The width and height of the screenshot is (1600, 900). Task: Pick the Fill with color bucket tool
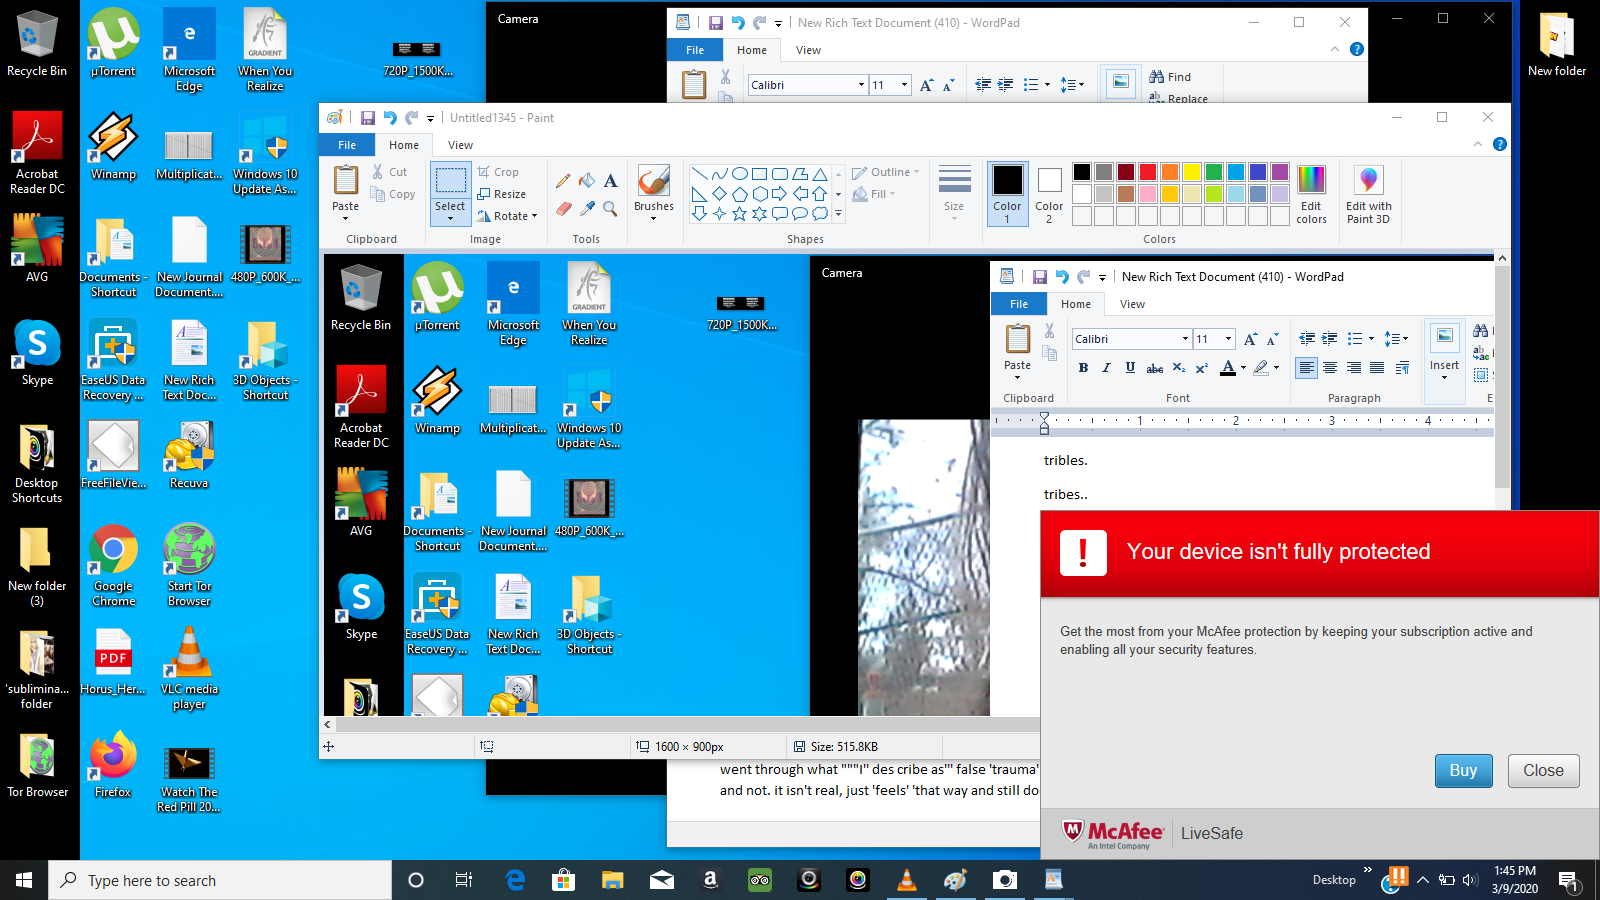[x=587, y=181]
